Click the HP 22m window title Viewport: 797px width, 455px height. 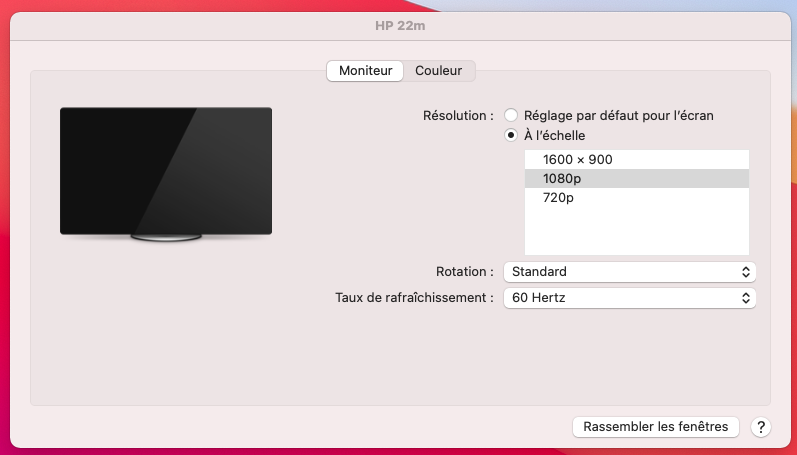tap(400, 26)
